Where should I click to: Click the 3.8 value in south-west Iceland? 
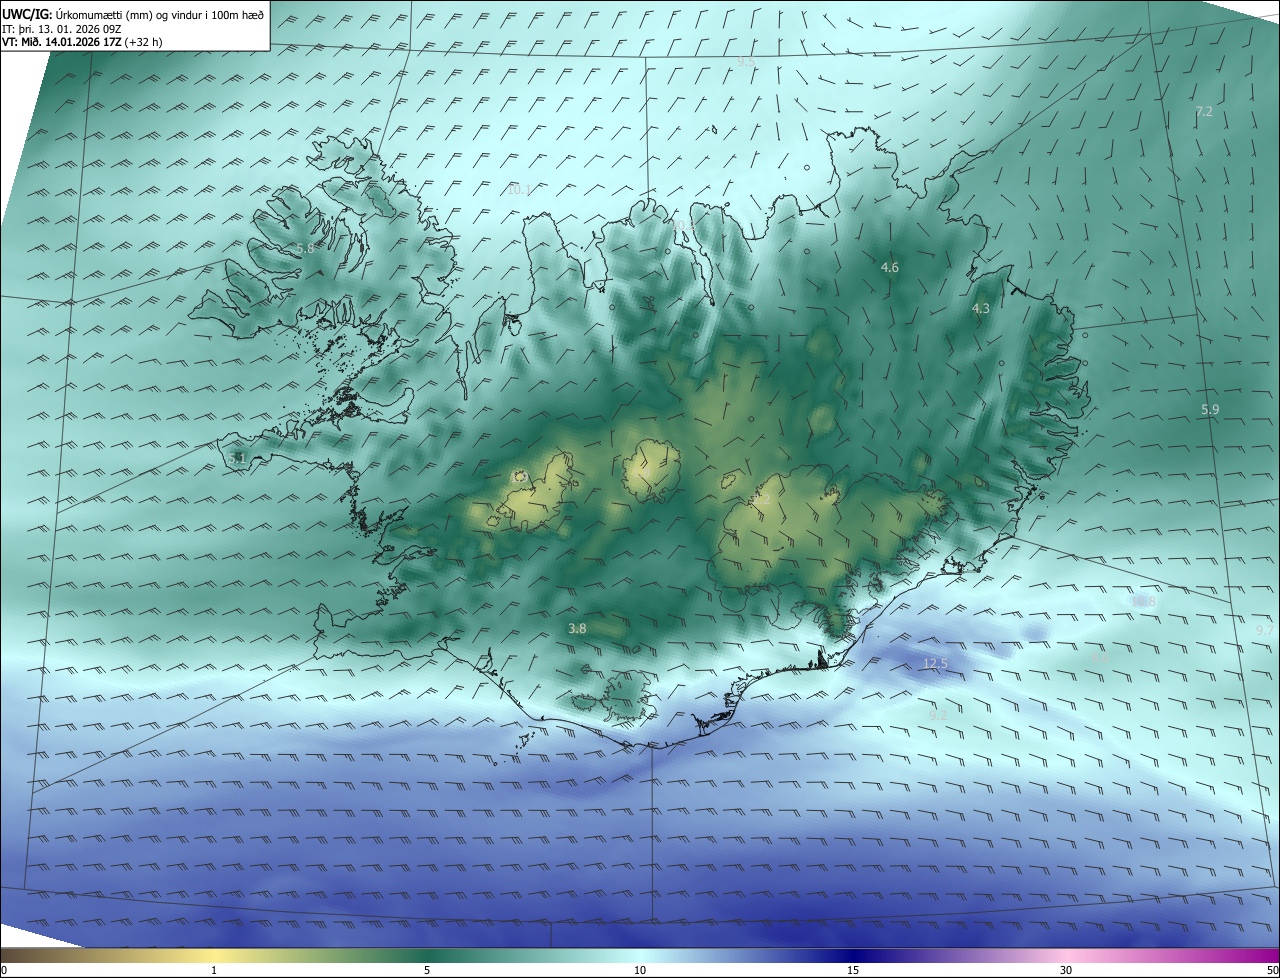click(577, 628)
